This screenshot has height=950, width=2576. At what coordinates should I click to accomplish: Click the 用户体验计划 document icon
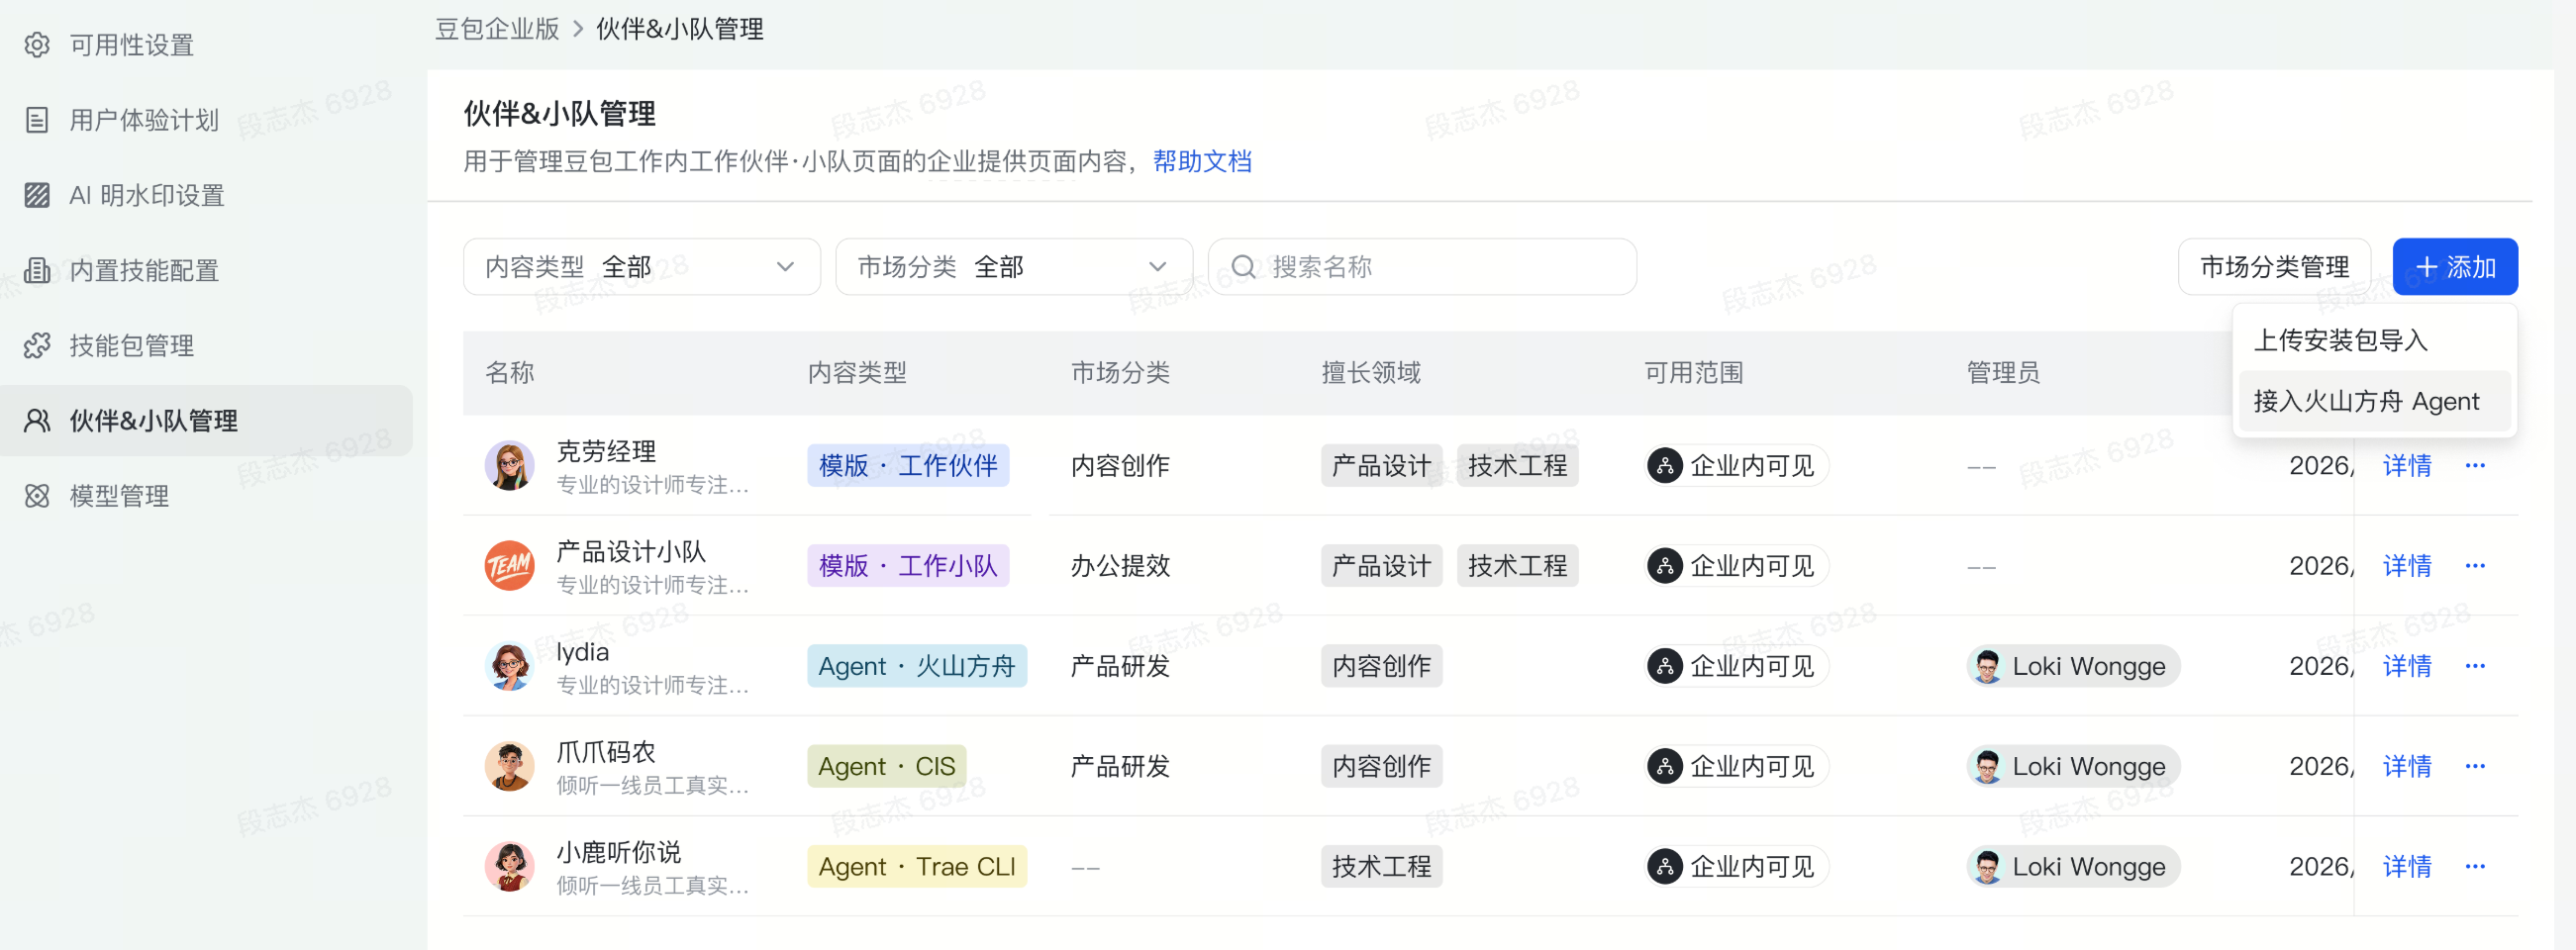point(37,120)
